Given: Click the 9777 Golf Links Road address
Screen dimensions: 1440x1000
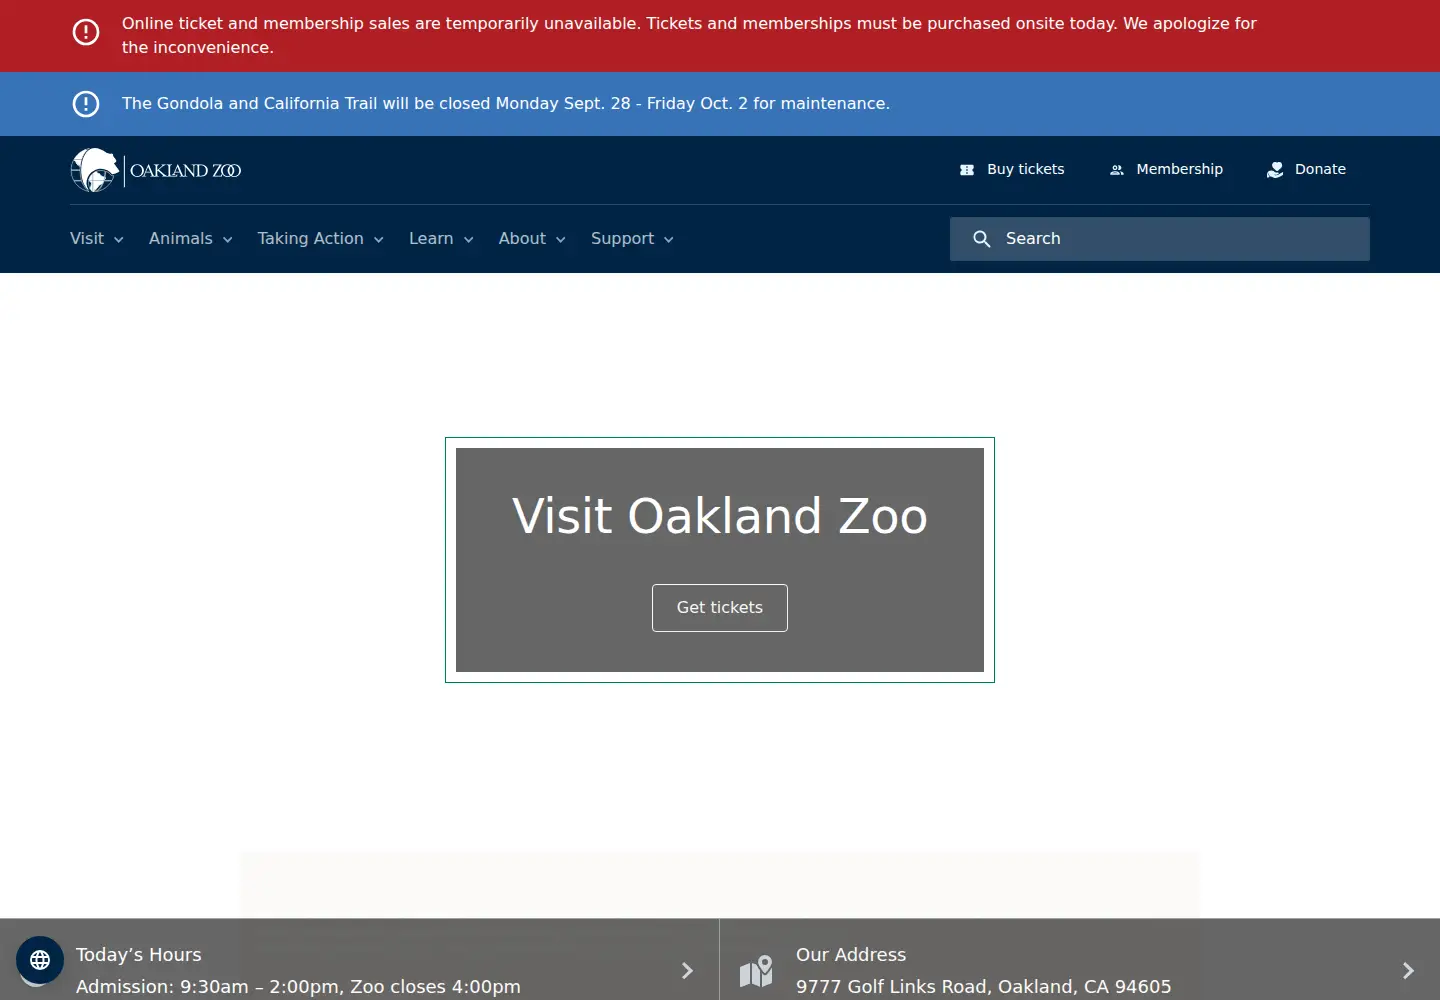Looking at the screenshot, I should pos(984,987).
